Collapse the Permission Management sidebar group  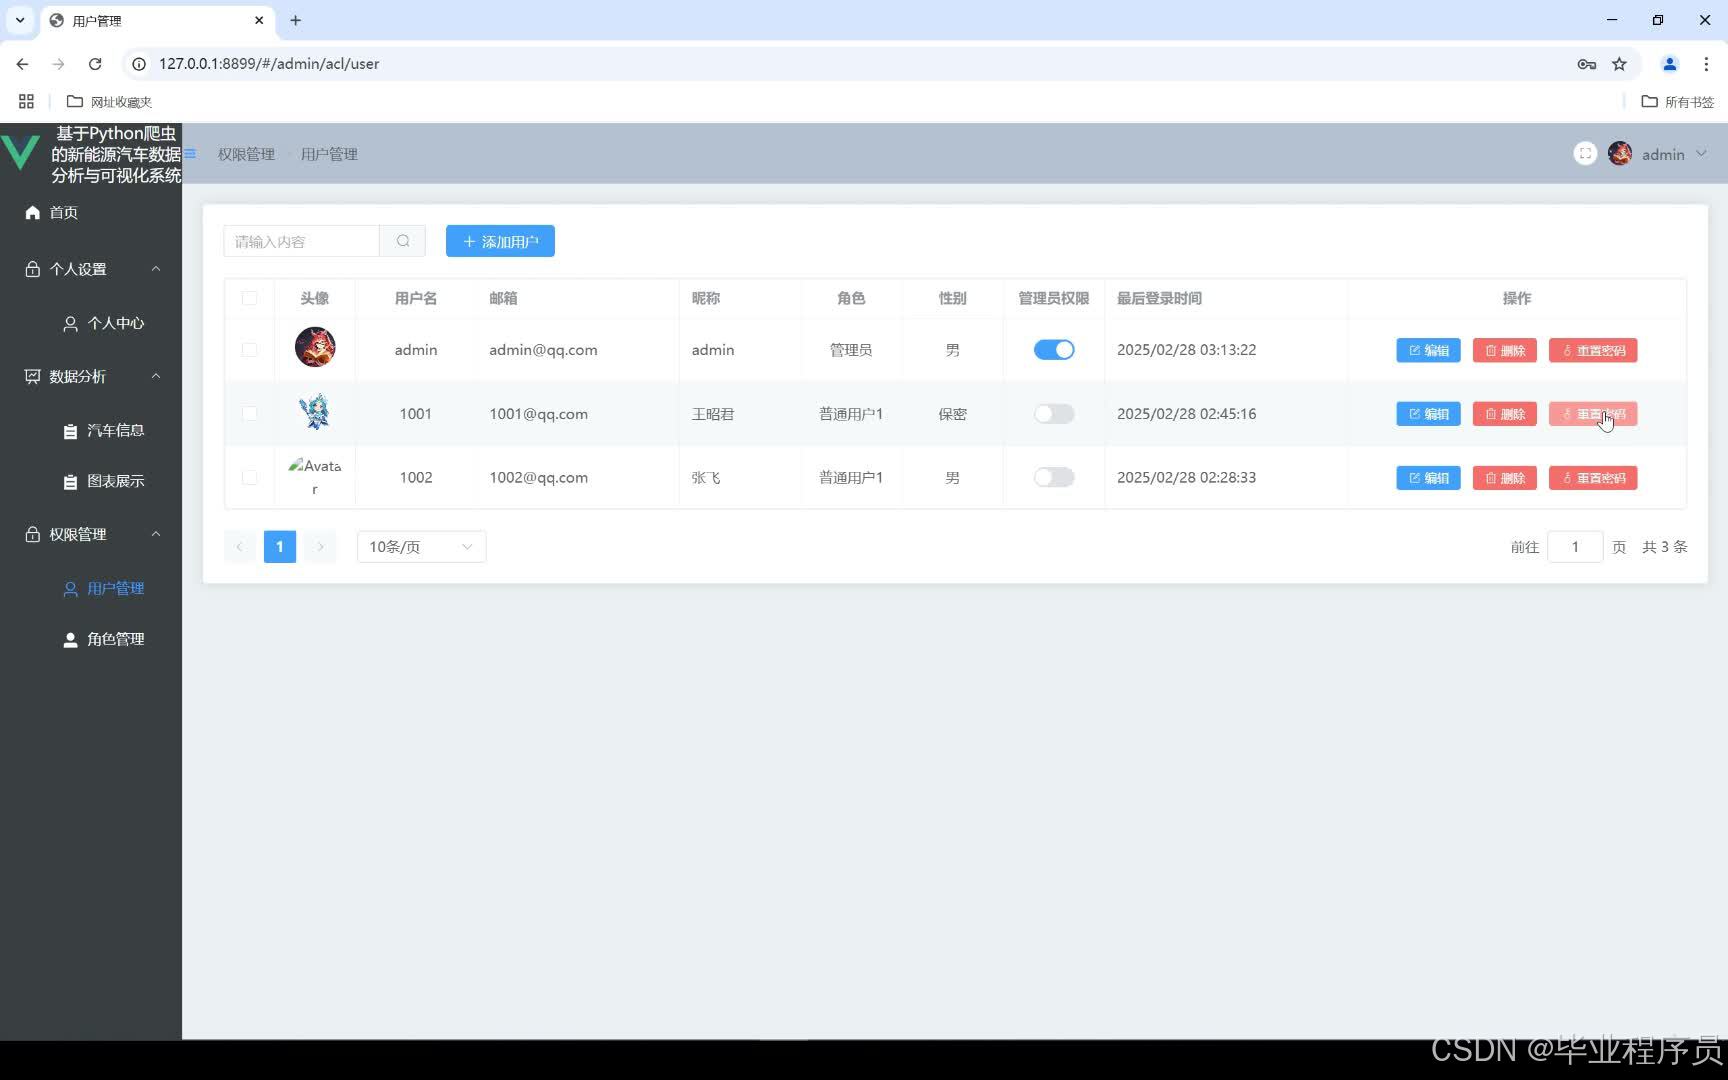91,534
